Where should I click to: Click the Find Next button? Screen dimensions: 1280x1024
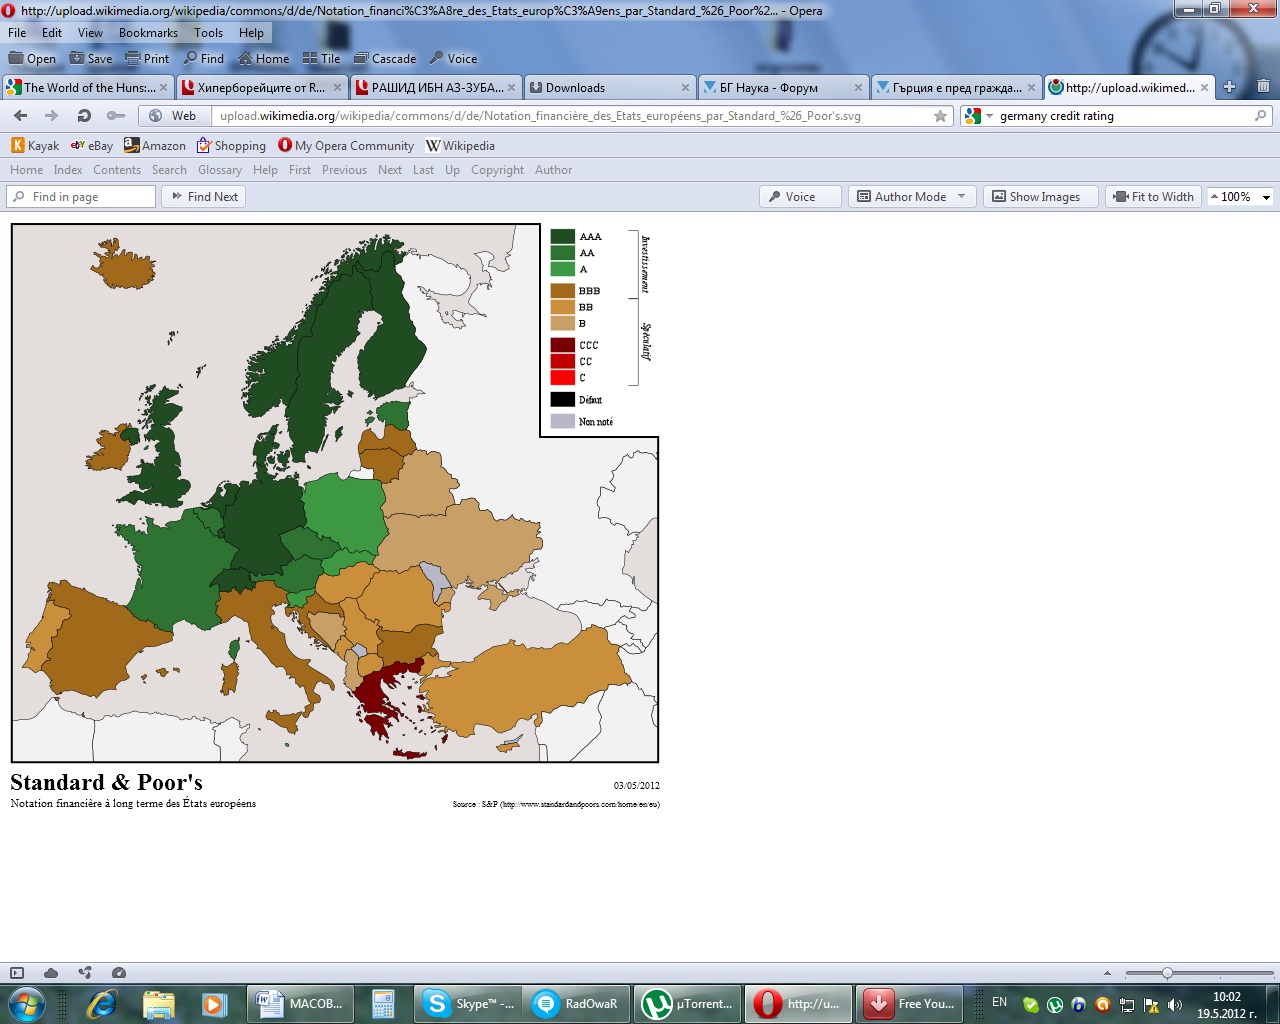click(204, 197)
